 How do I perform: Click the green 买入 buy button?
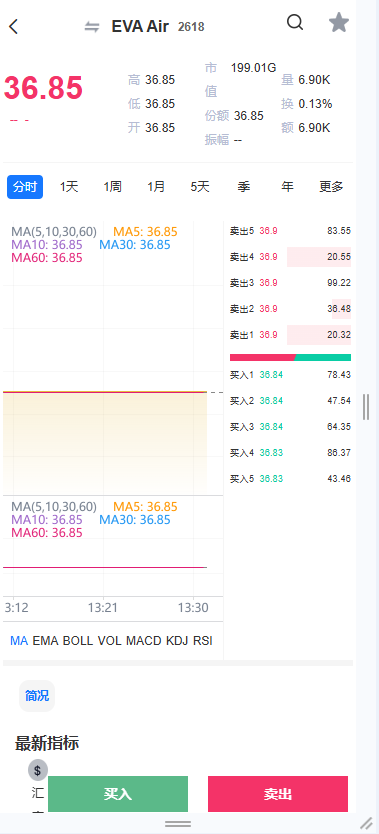click(118, 794)
